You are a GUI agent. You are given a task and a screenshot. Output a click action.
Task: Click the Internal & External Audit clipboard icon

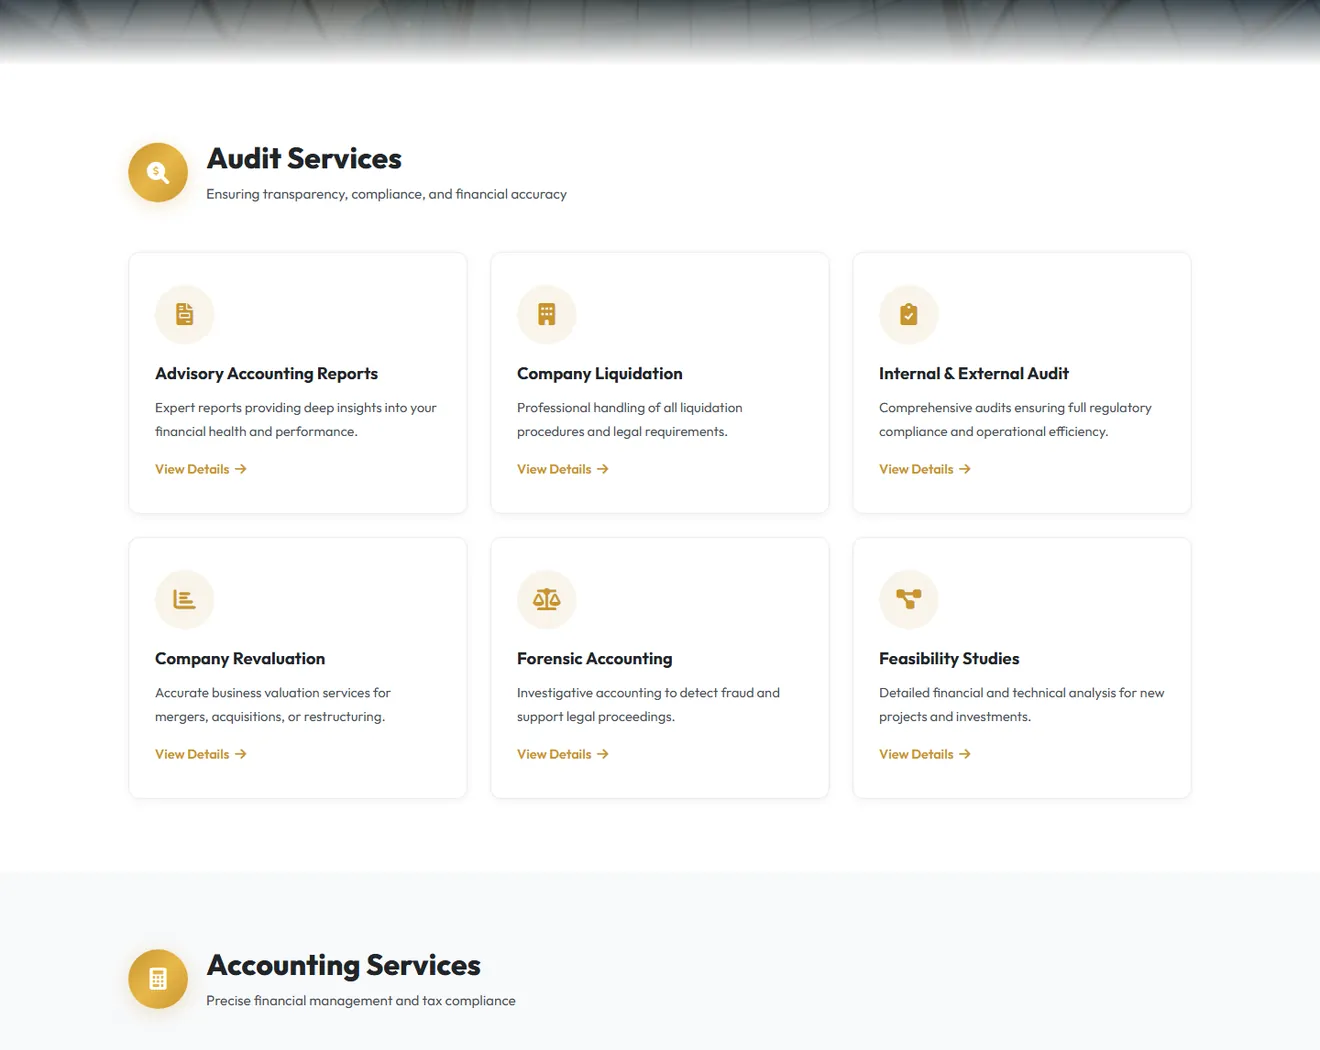pos(909,314)
